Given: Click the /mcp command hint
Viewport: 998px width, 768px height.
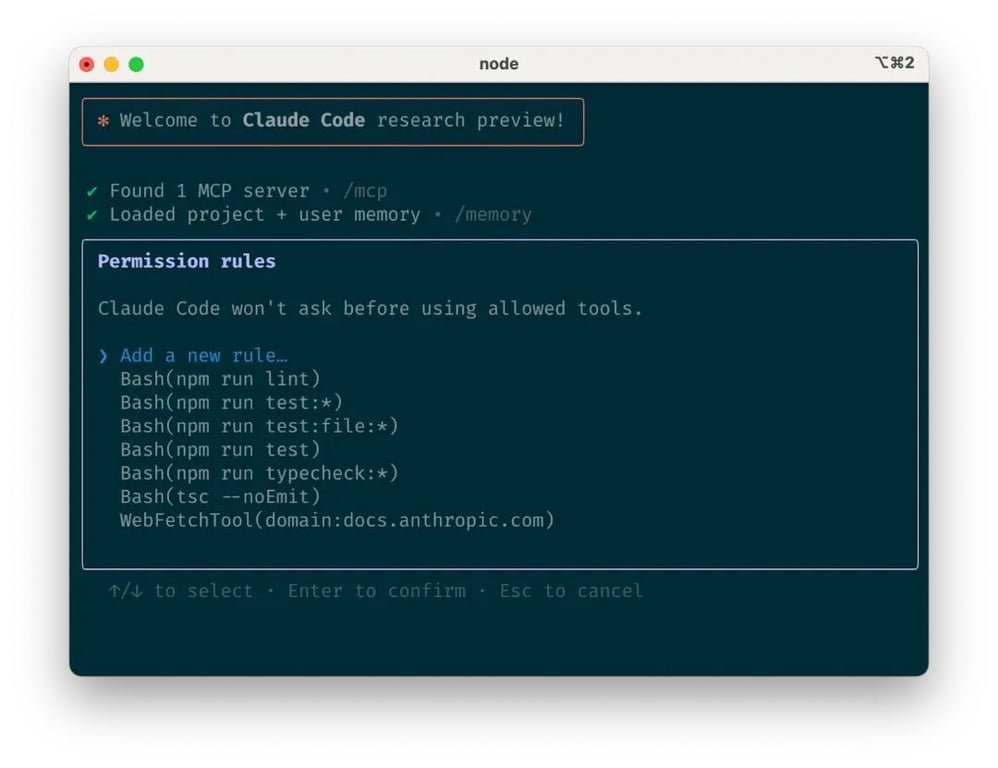Looking at the screenshot, I should pyautogui.click(x=365, y=191).
